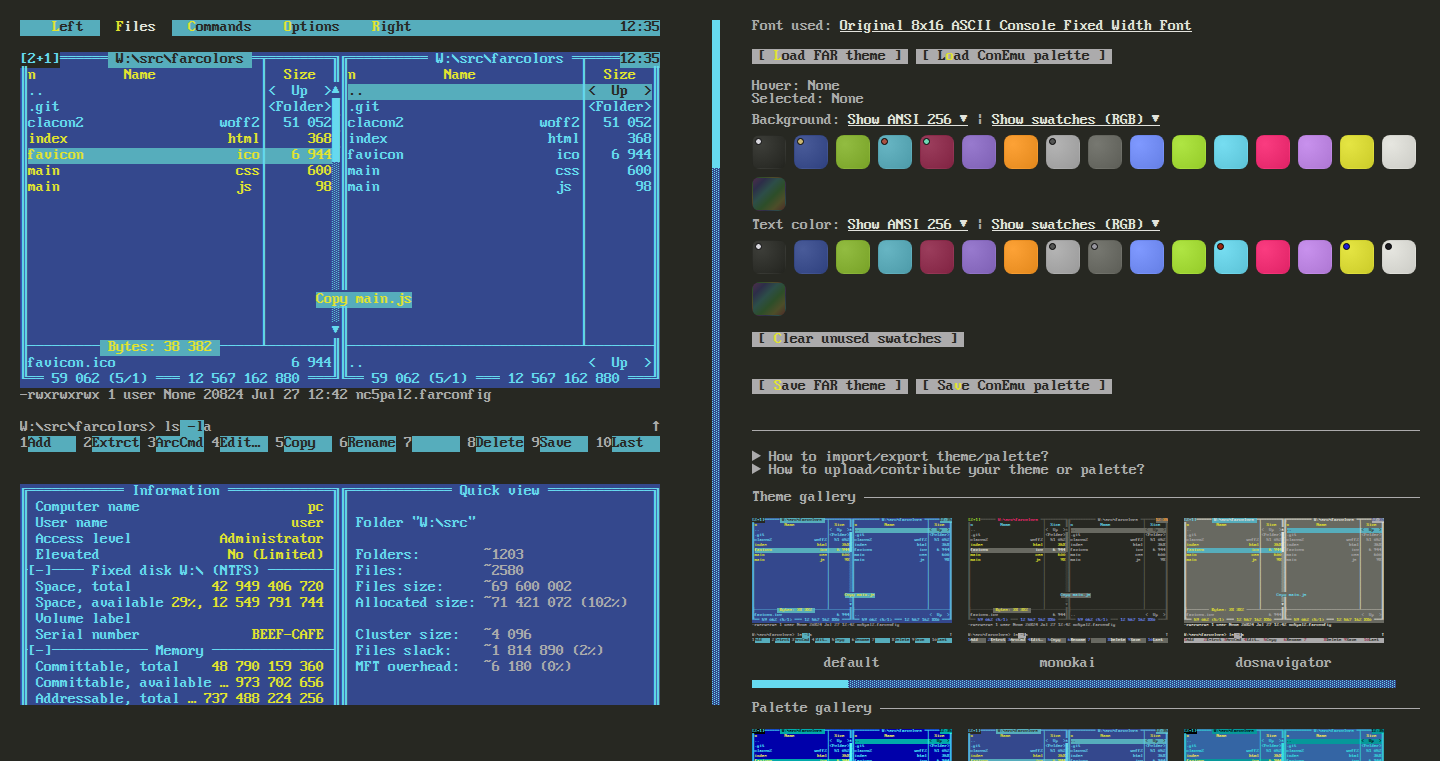The width and height of the screenshot is (1440, 761).
Task: Click the Copy main.js popup
Action: click(364, 299)
